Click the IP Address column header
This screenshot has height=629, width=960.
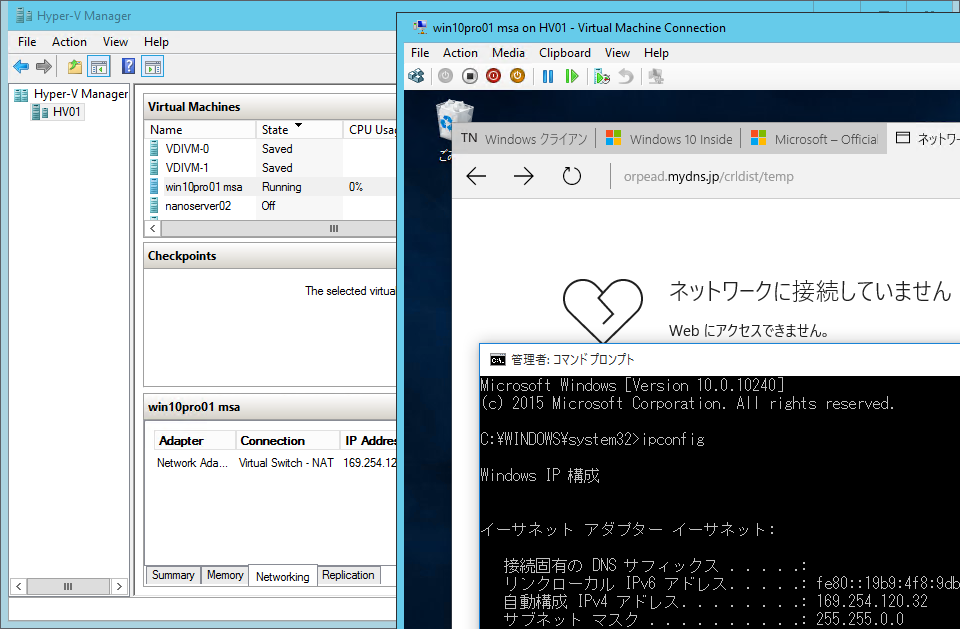[x=369, y=440]
